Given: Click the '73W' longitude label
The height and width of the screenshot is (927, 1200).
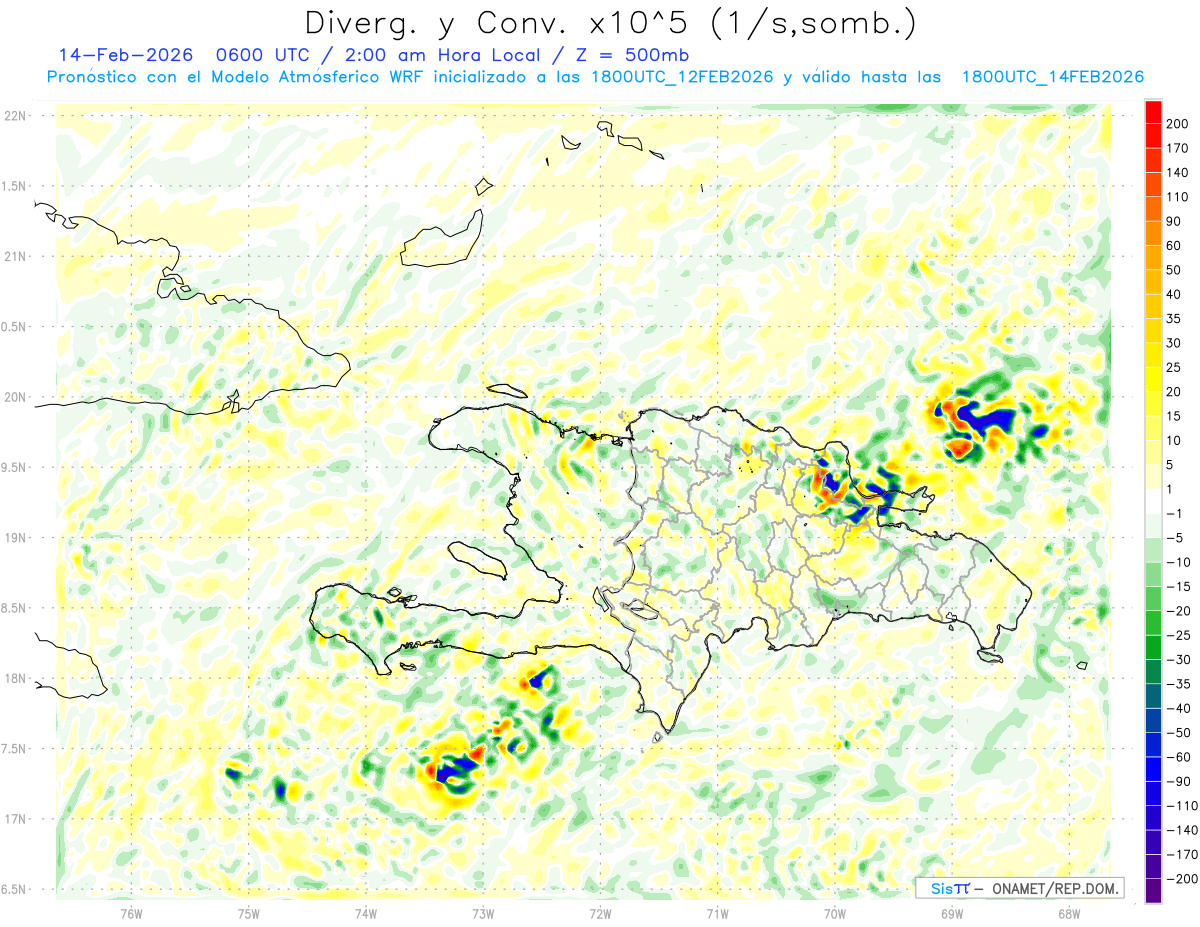Looking at the screenshot, I should click(x=483, y=913).
